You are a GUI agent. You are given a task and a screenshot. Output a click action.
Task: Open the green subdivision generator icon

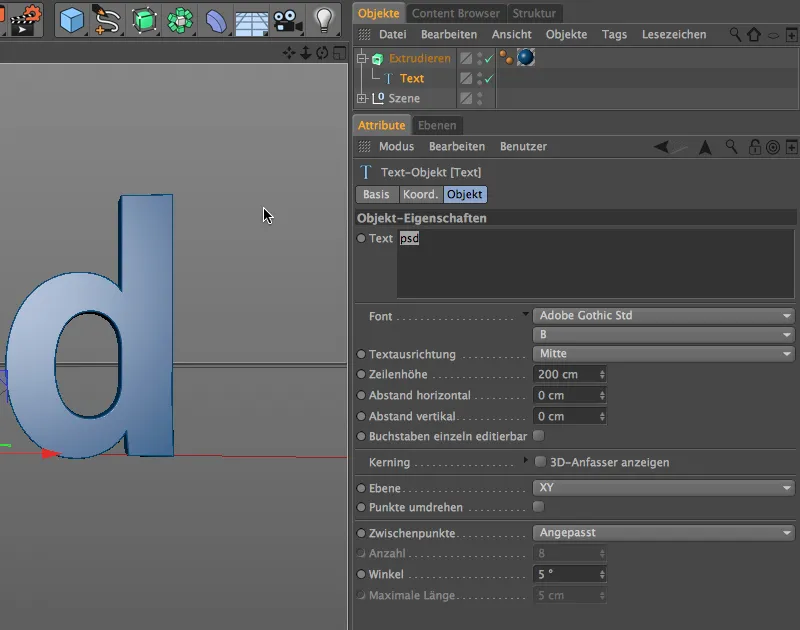[x=144, y=20]
